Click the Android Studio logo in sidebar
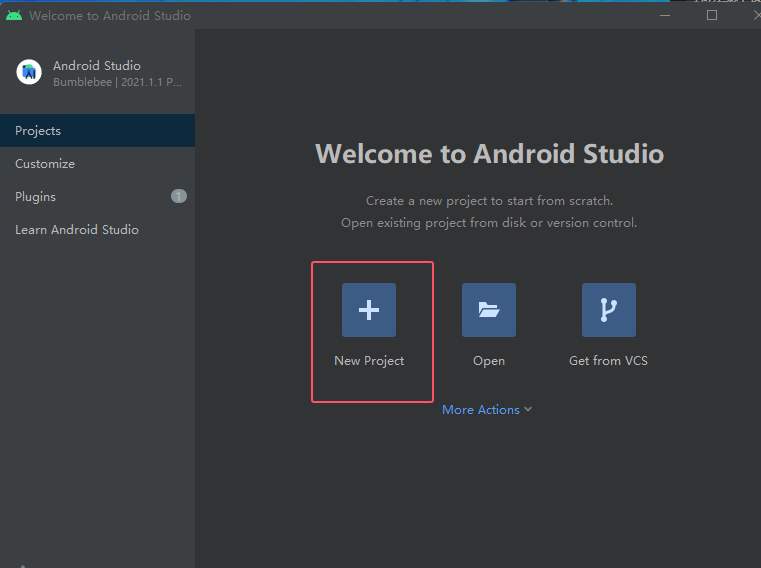This screenshot has width=761, height=568. [29, 72]
